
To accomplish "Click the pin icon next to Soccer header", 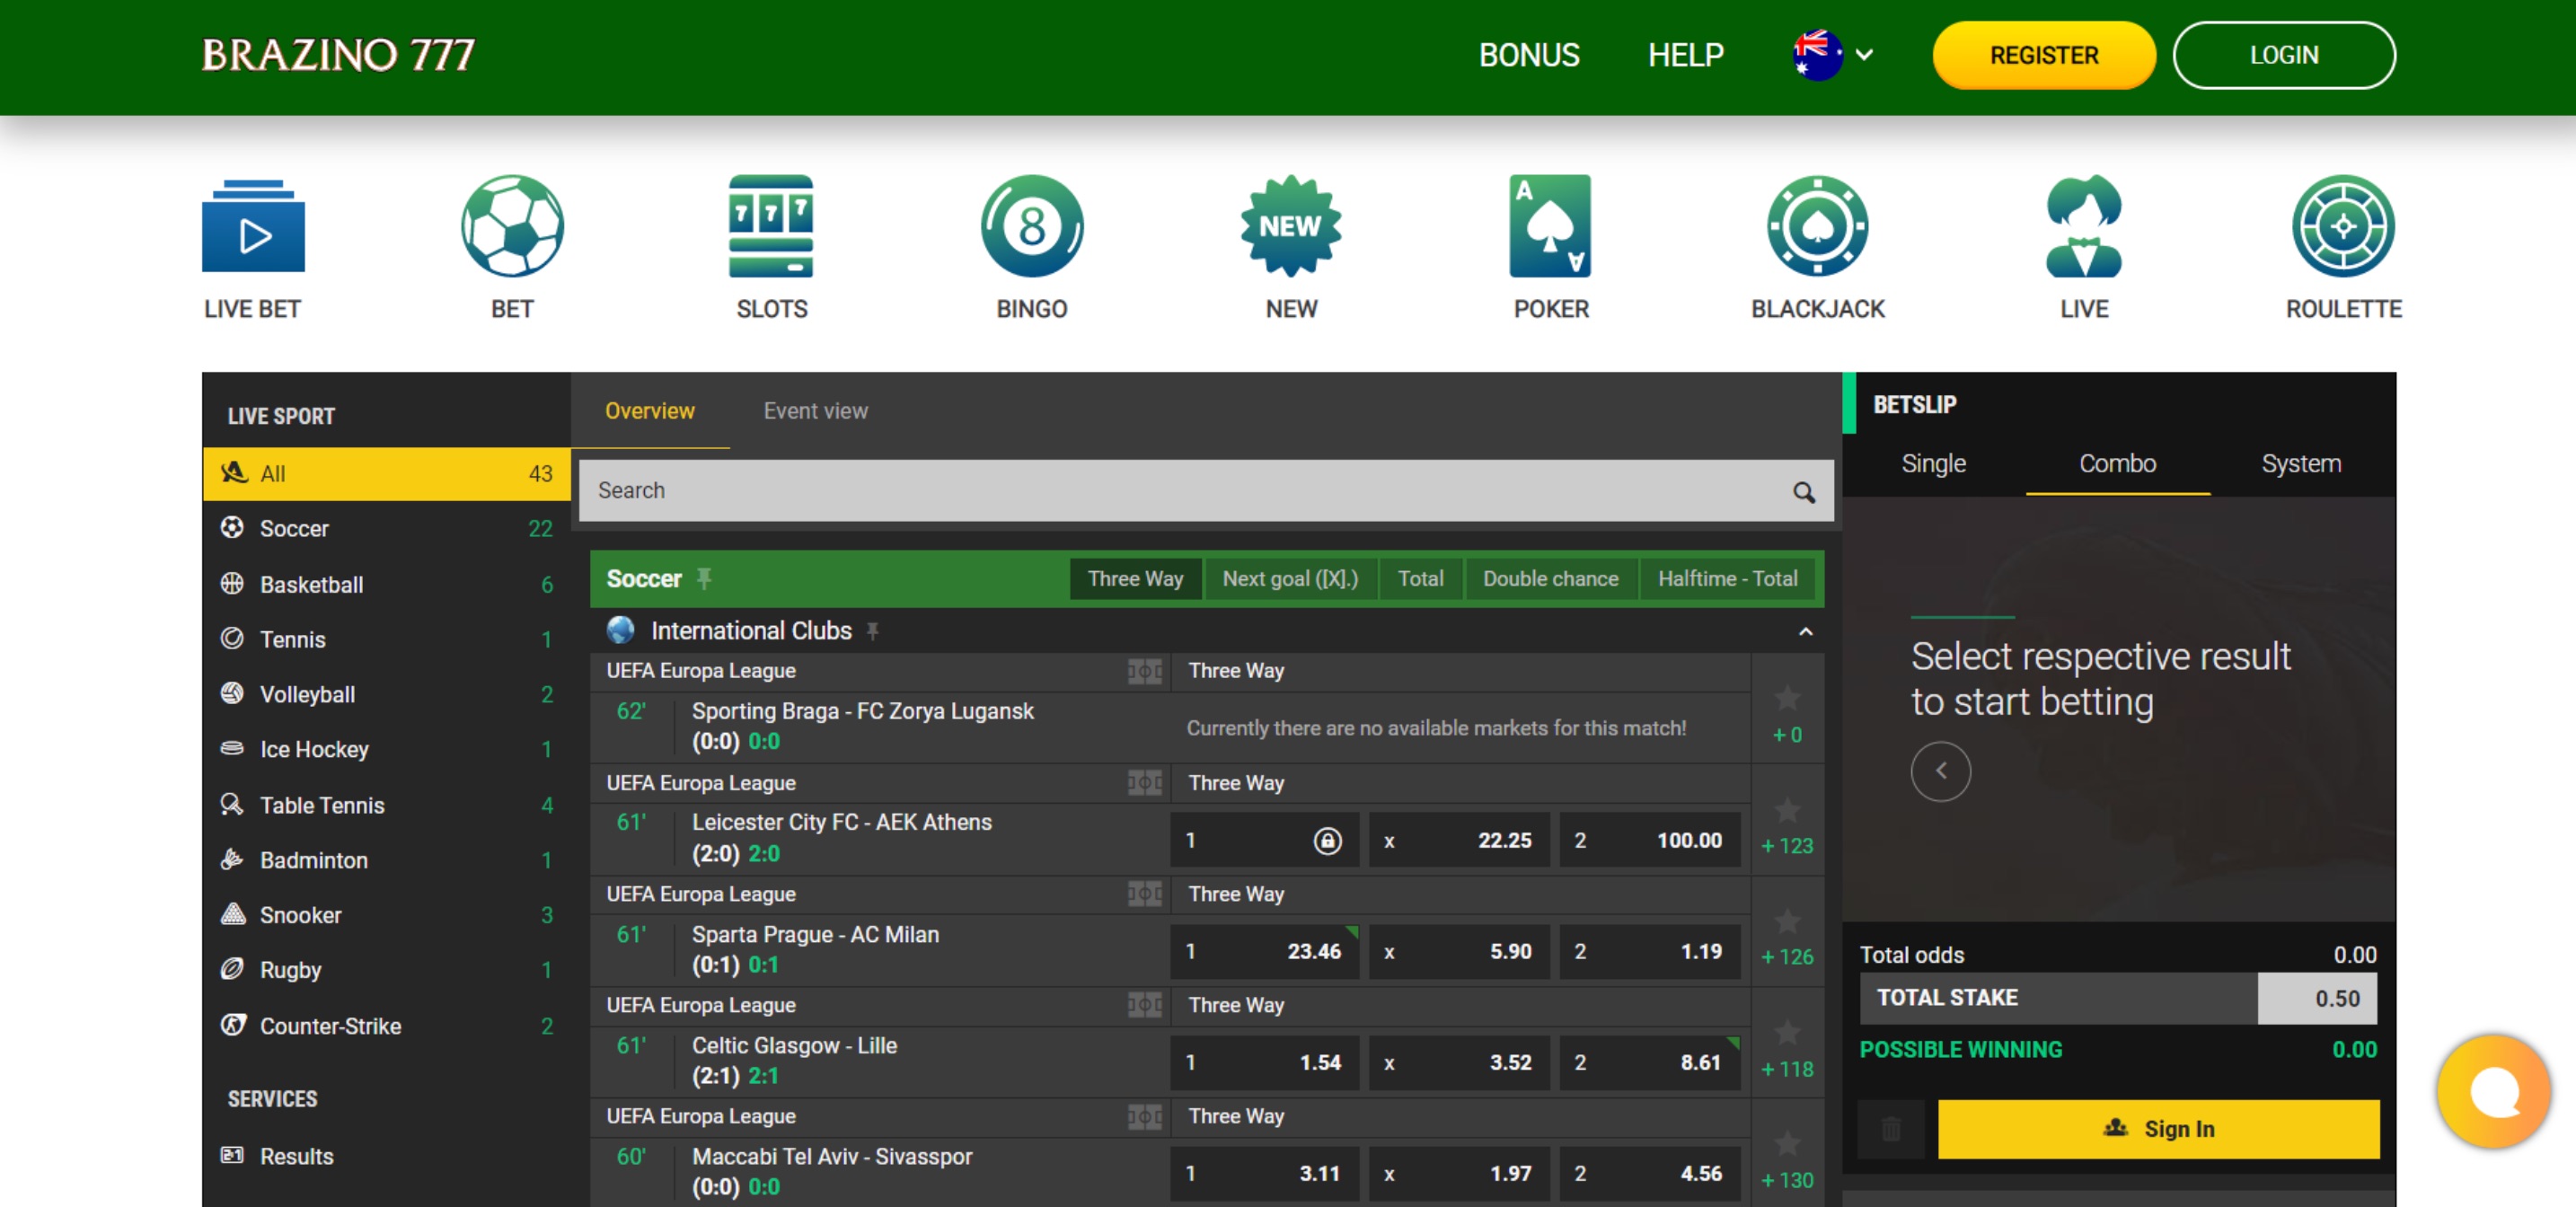I will [x=704, y=579].
